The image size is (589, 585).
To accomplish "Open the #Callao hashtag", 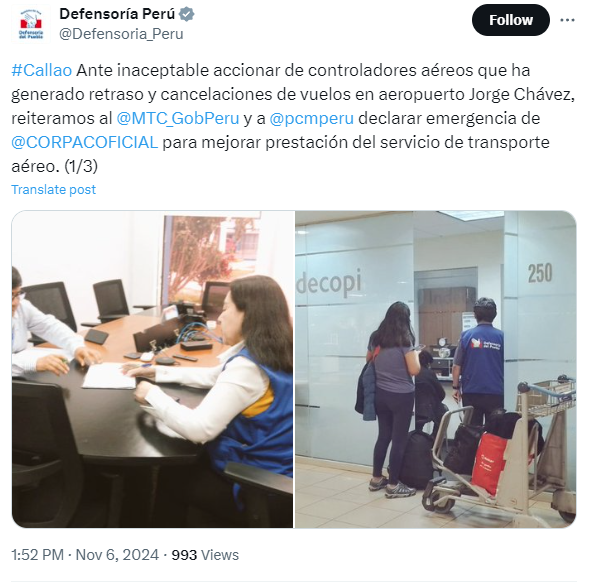I will pyautogui.click(x=42, y=70).
